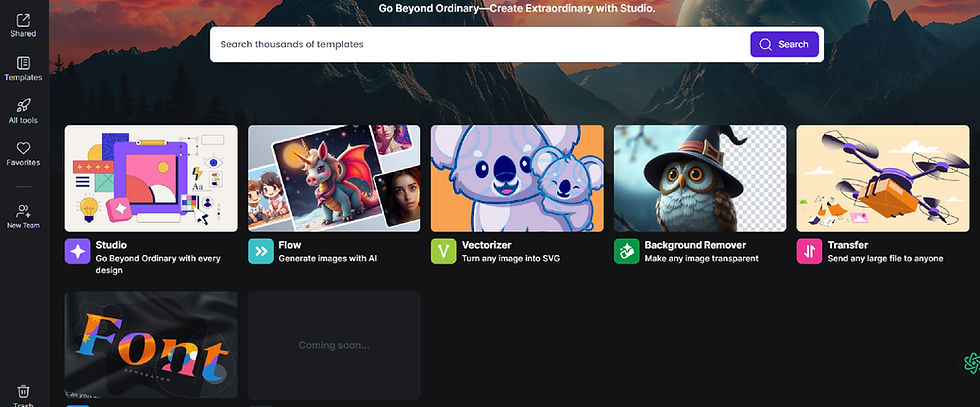
Task: Click 'Send any large file to anyone' text
Action: (x=886, y=258)
